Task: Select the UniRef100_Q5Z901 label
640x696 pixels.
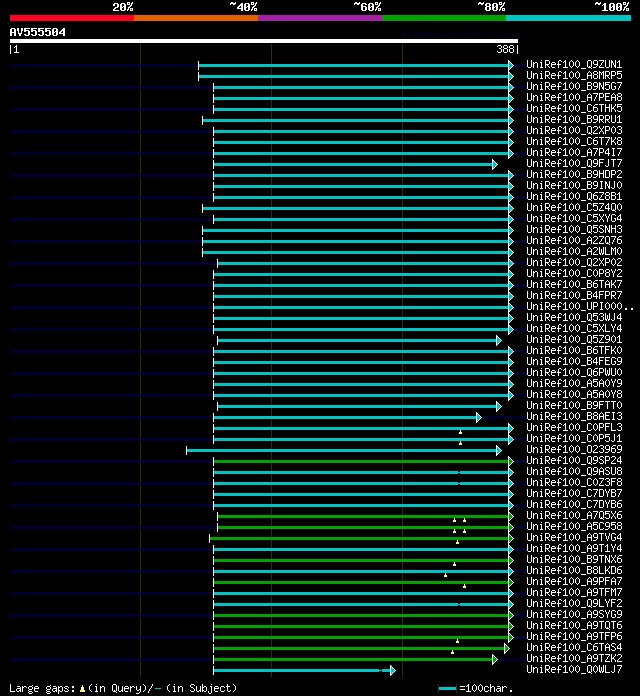Action: click(574, 339)
